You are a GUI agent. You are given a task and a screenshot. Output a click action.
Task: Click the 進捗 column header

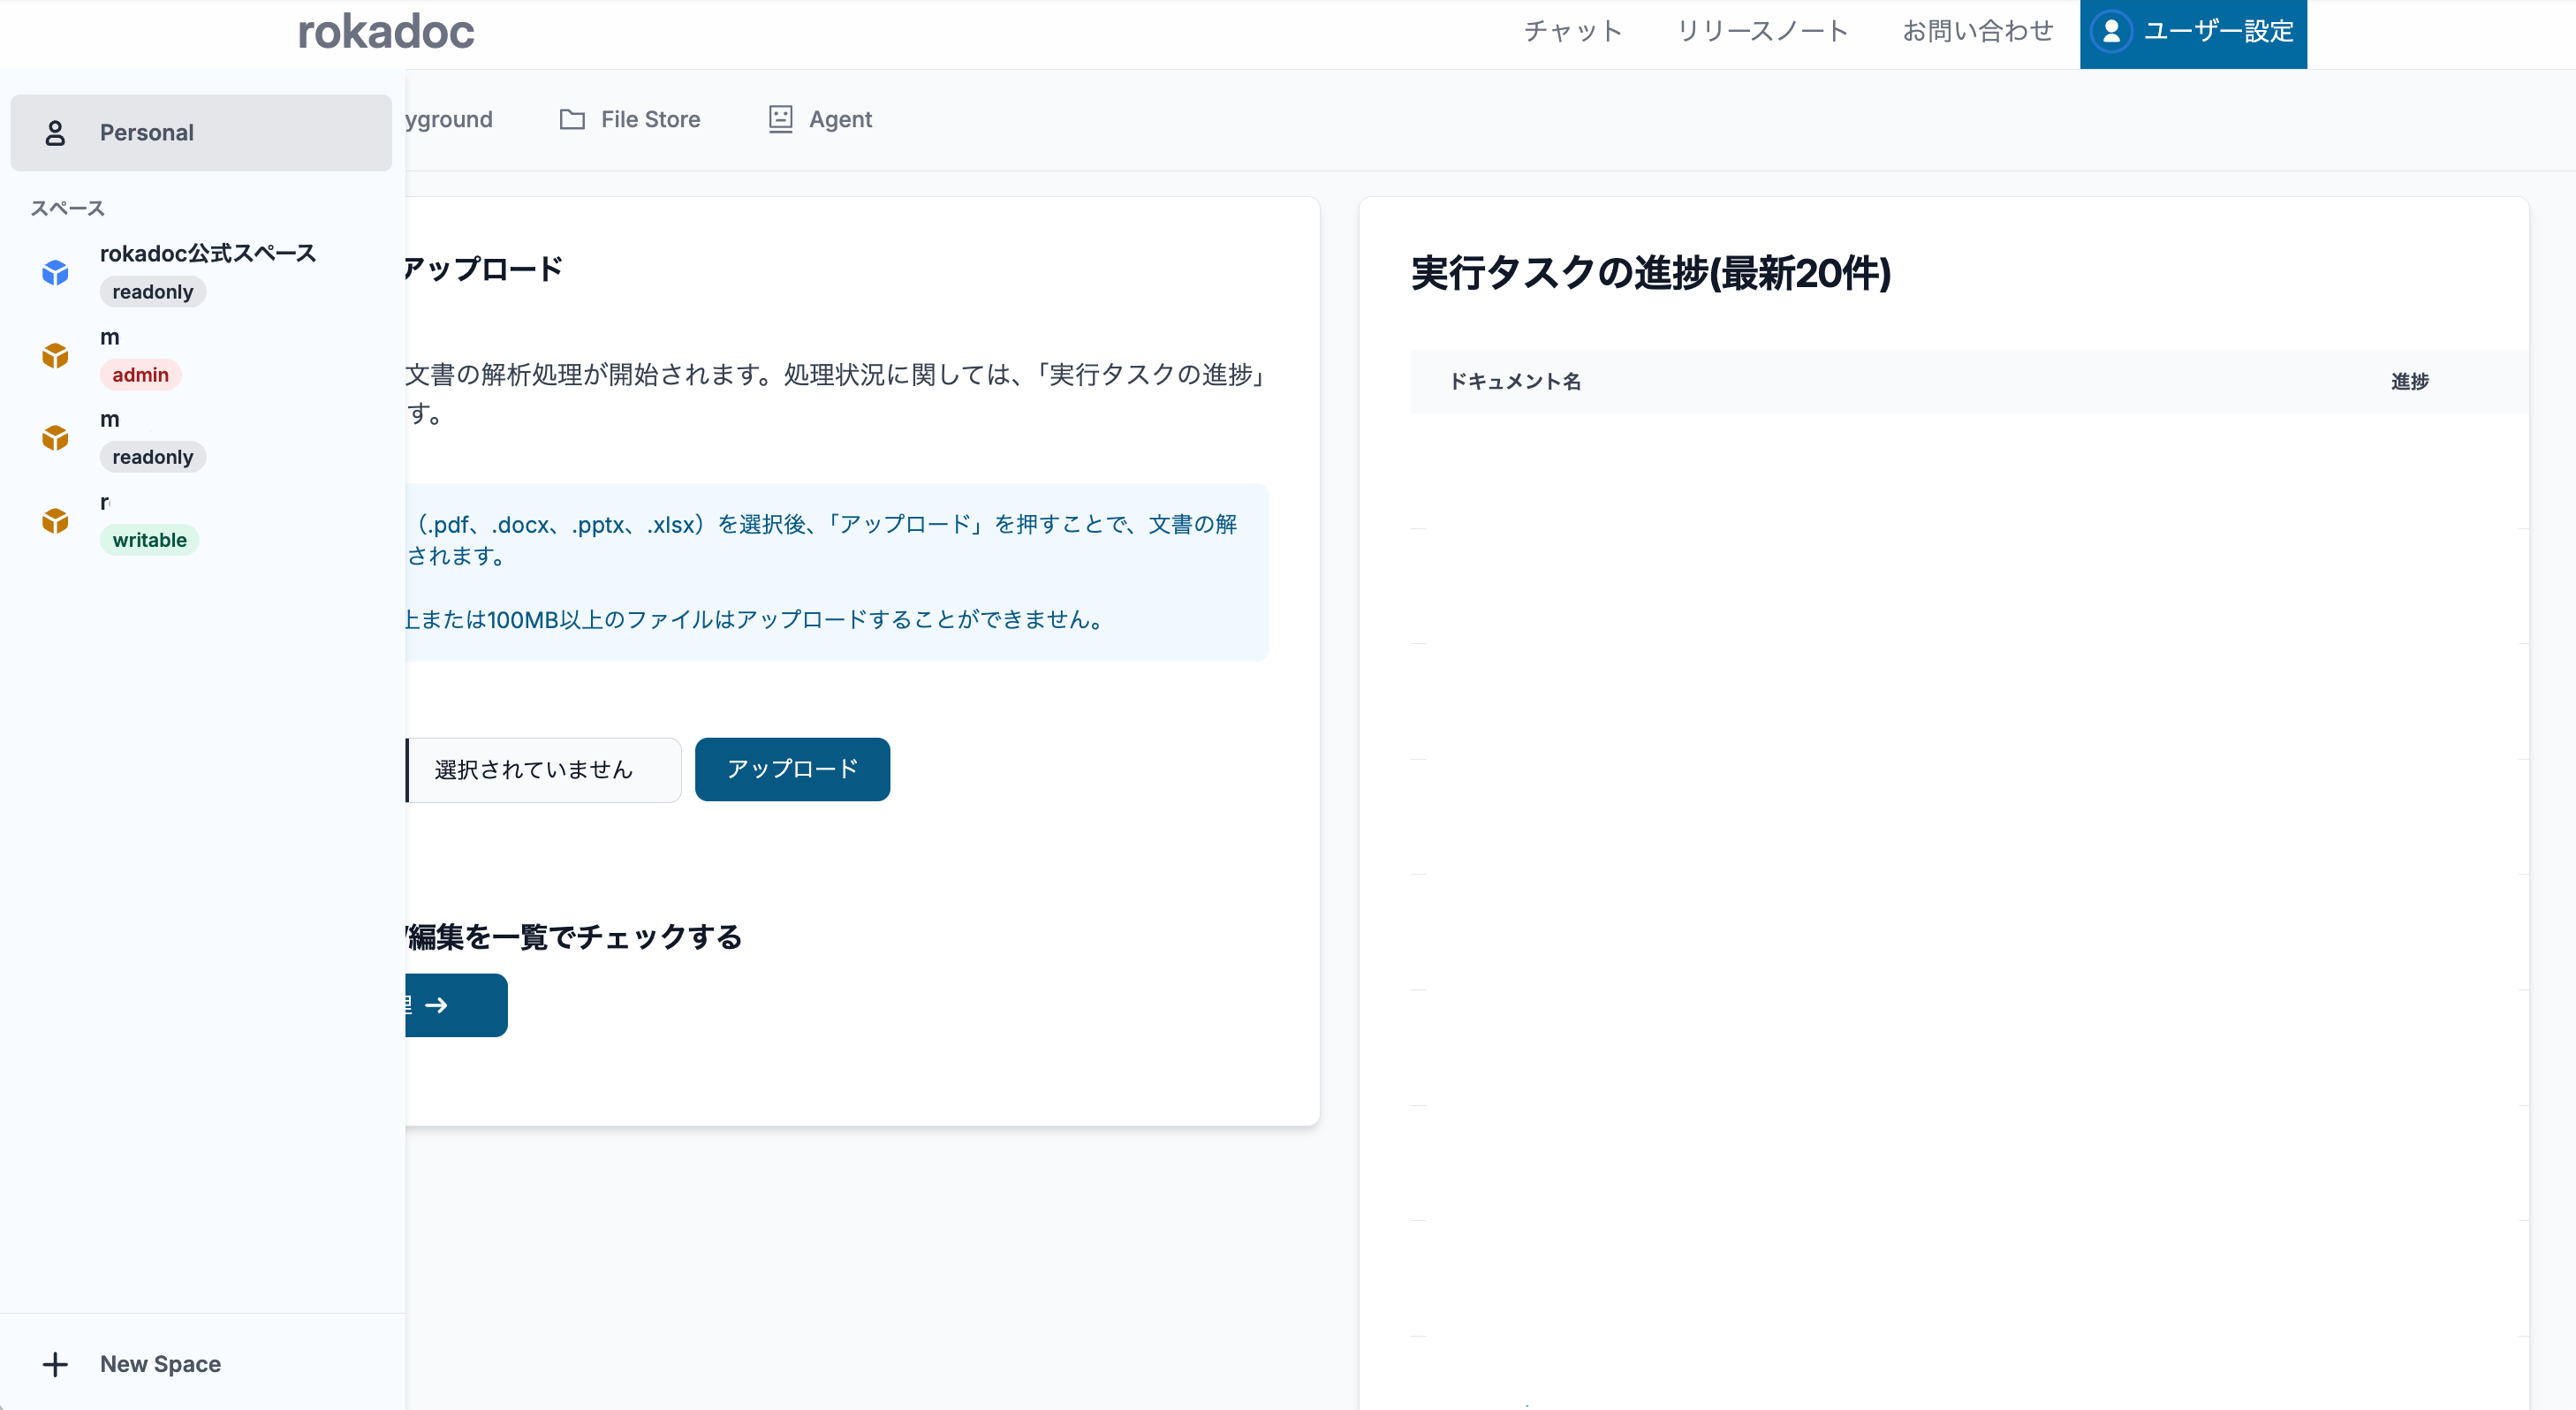click(2409, 381)
